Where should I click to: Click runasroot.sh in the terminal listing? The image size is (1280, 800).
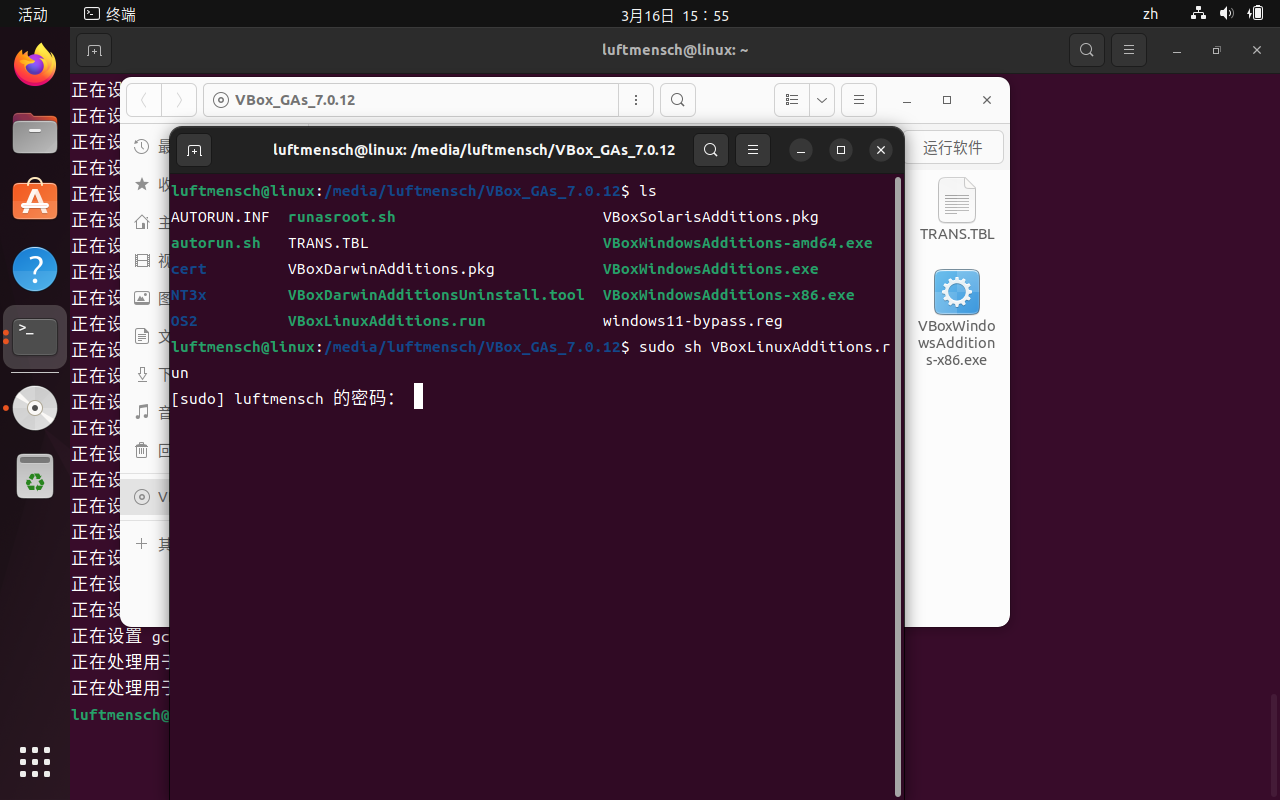[341, 217]
